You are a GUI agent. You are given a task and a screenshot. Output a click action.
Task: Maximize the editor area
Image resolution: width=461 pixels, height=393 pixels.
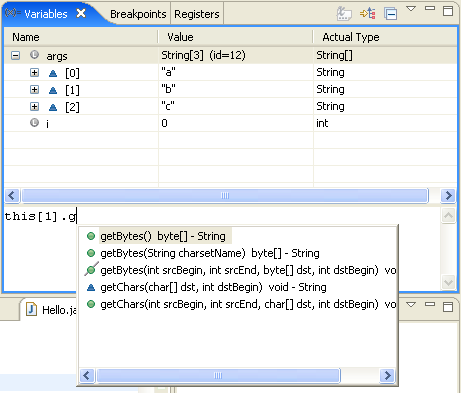point(448,307)
